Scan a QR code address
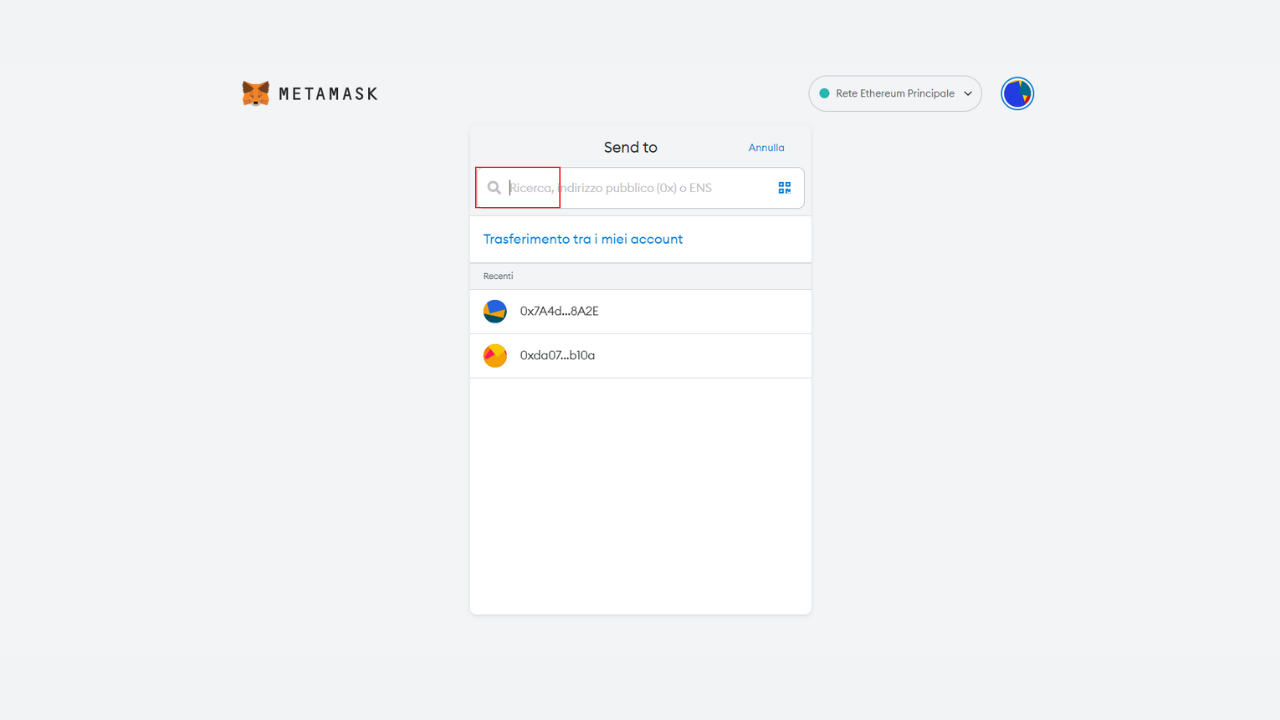The width and height of the screenshot is (1280, 720). coord(785,187)
